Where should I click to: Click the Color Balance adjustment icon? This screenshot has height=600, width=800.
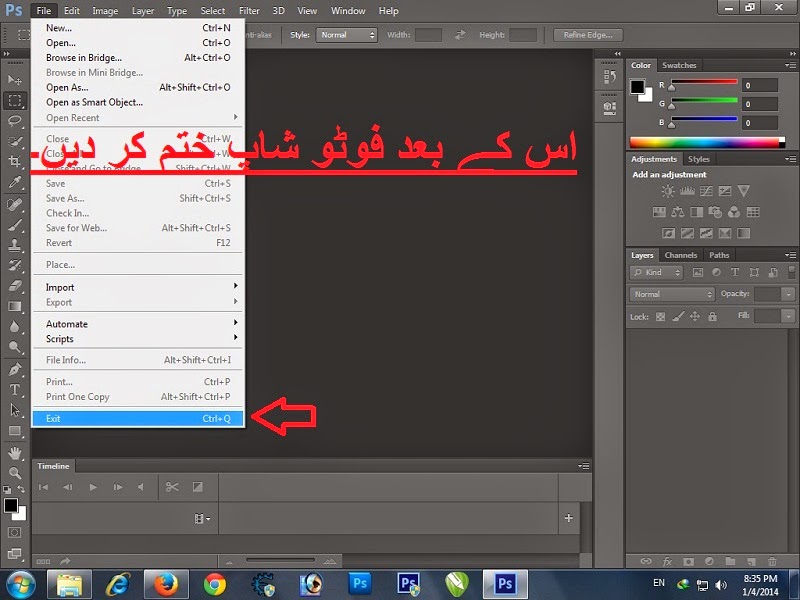pos(678,212)
